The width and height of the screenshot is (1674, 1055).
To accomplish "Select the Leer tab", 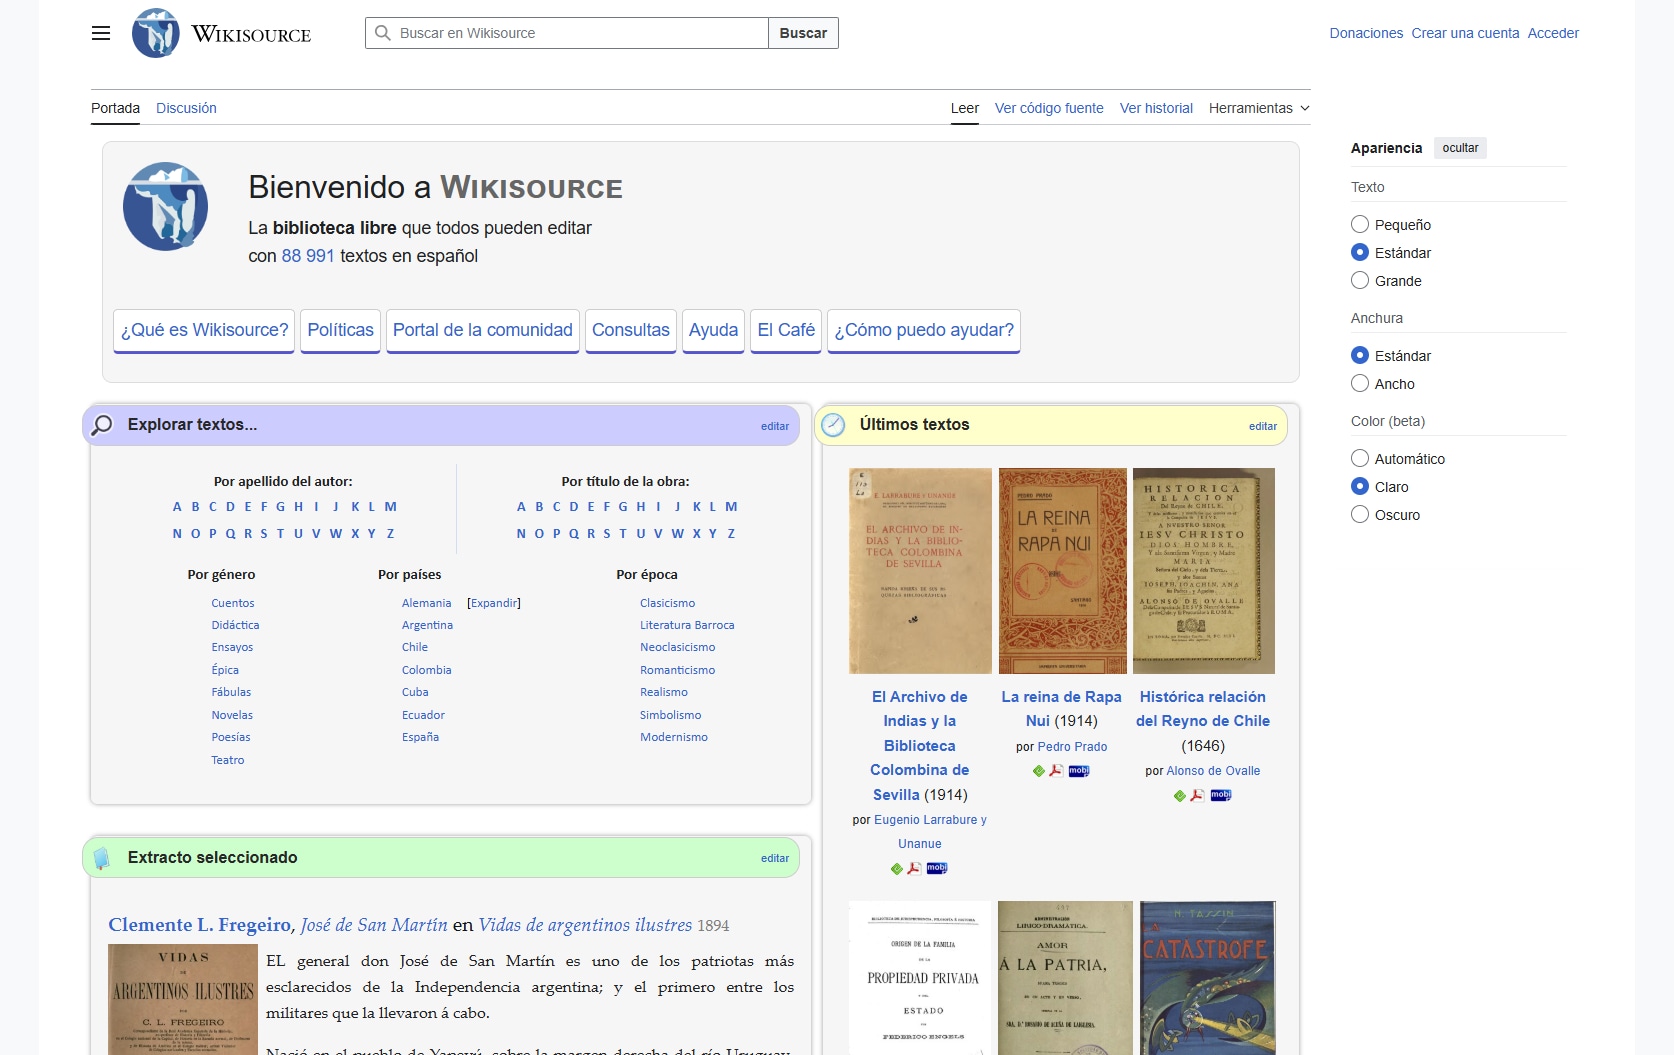I will 965,108.
